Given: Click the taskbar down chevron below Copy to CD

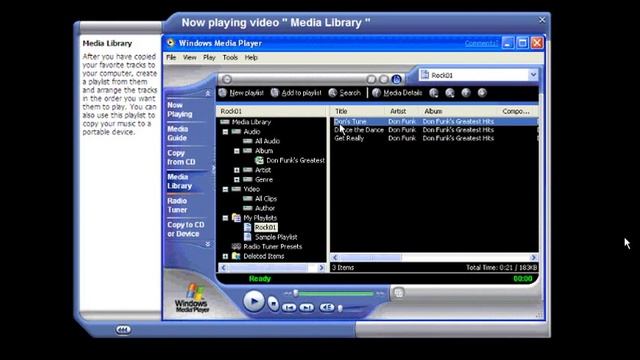Looking at the screenshot, I should 207,244.
